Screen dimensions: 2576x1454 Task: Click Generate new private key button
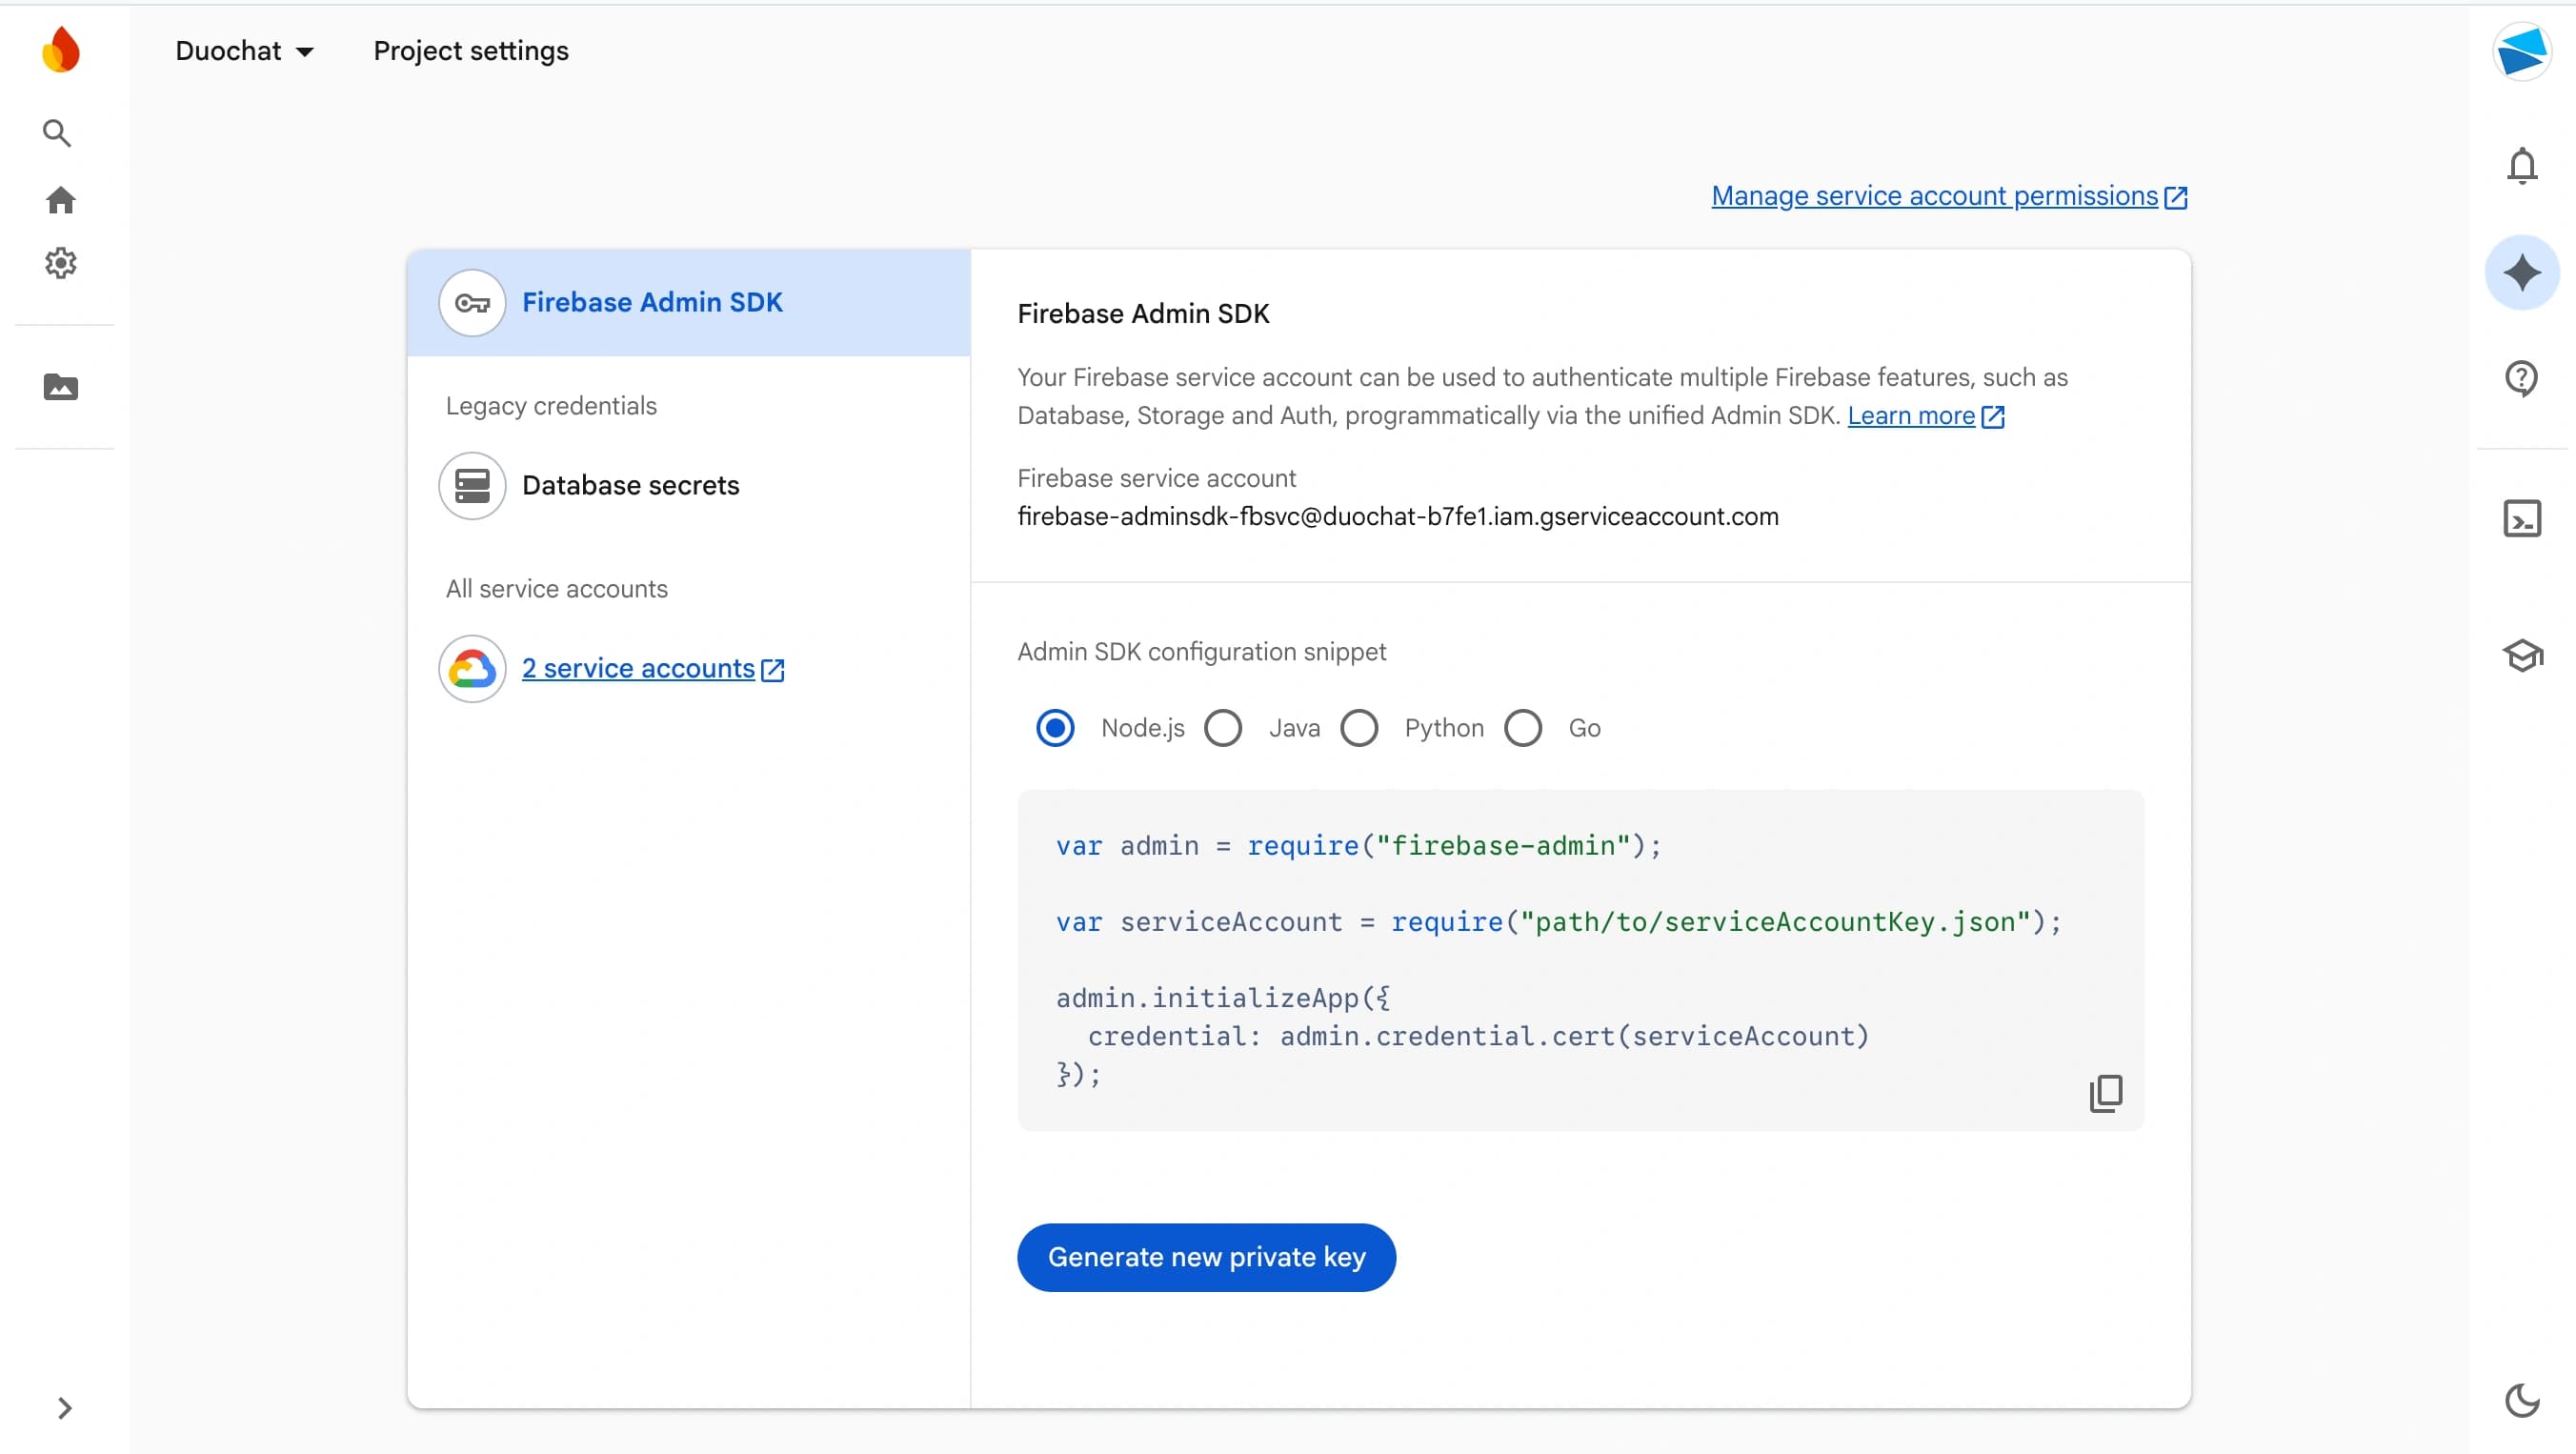[1206, 1257]
